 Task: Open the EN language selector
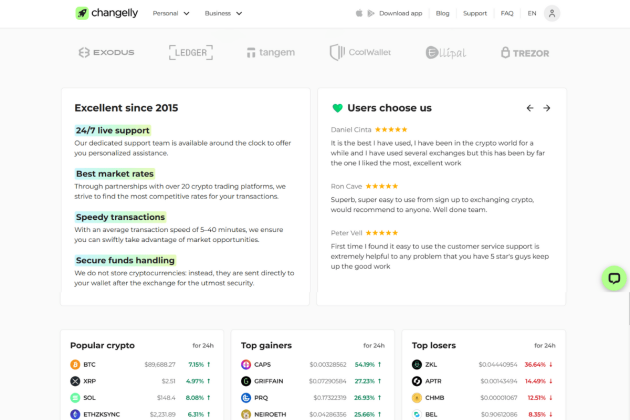pos(532,13)
